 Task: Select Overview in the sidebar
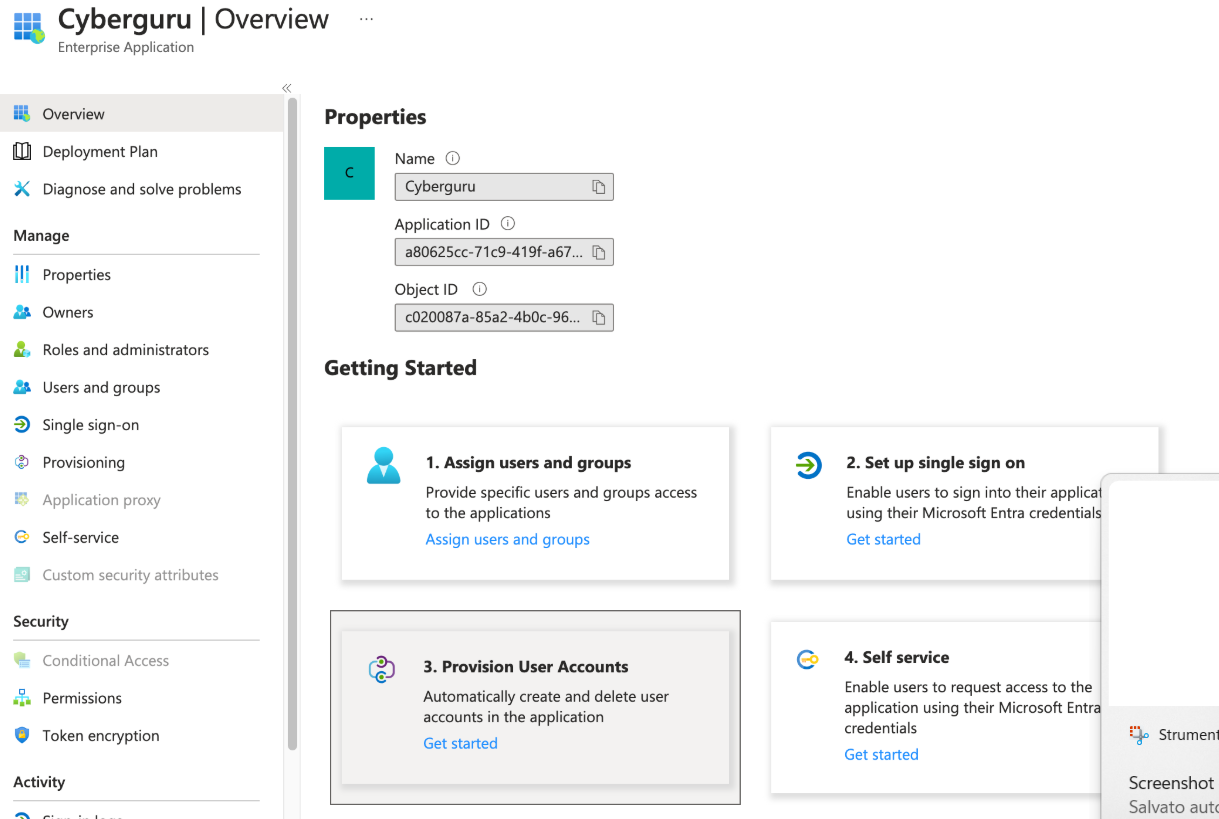coord(142,113)
